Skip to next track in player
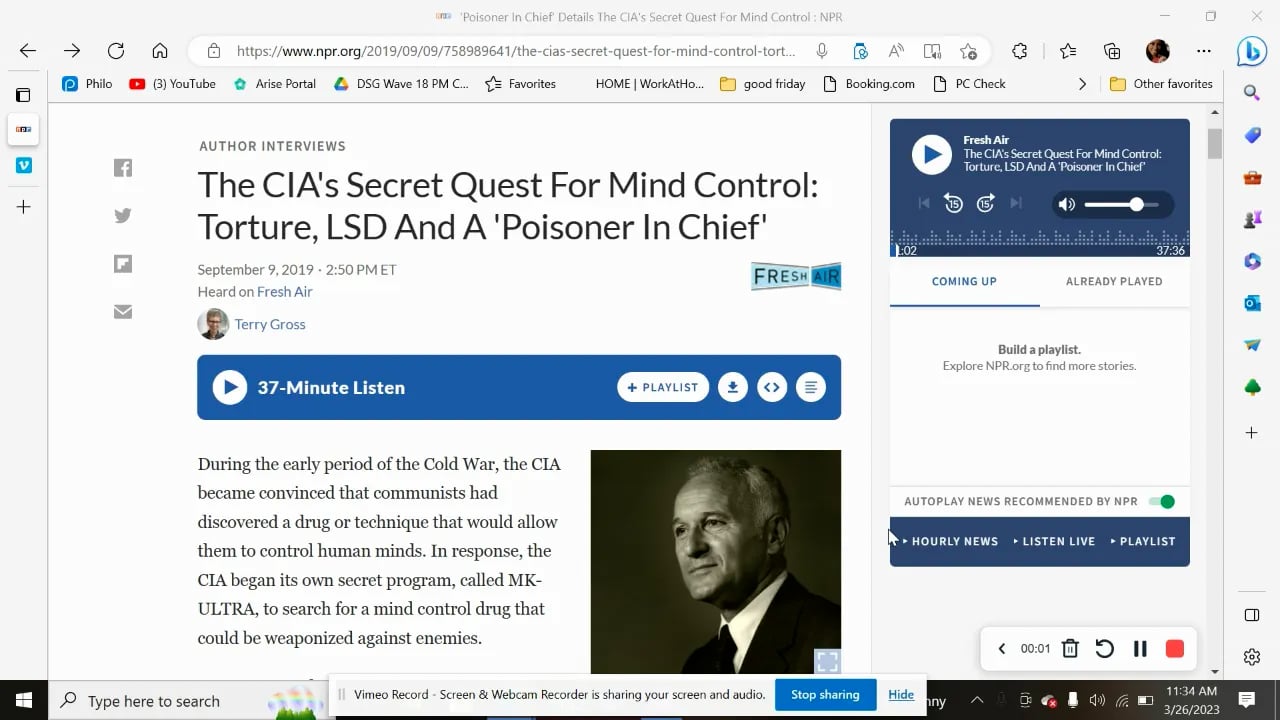Viewport: 1280px width, 720px height. pyautogui.click(x=1016, y=204)
